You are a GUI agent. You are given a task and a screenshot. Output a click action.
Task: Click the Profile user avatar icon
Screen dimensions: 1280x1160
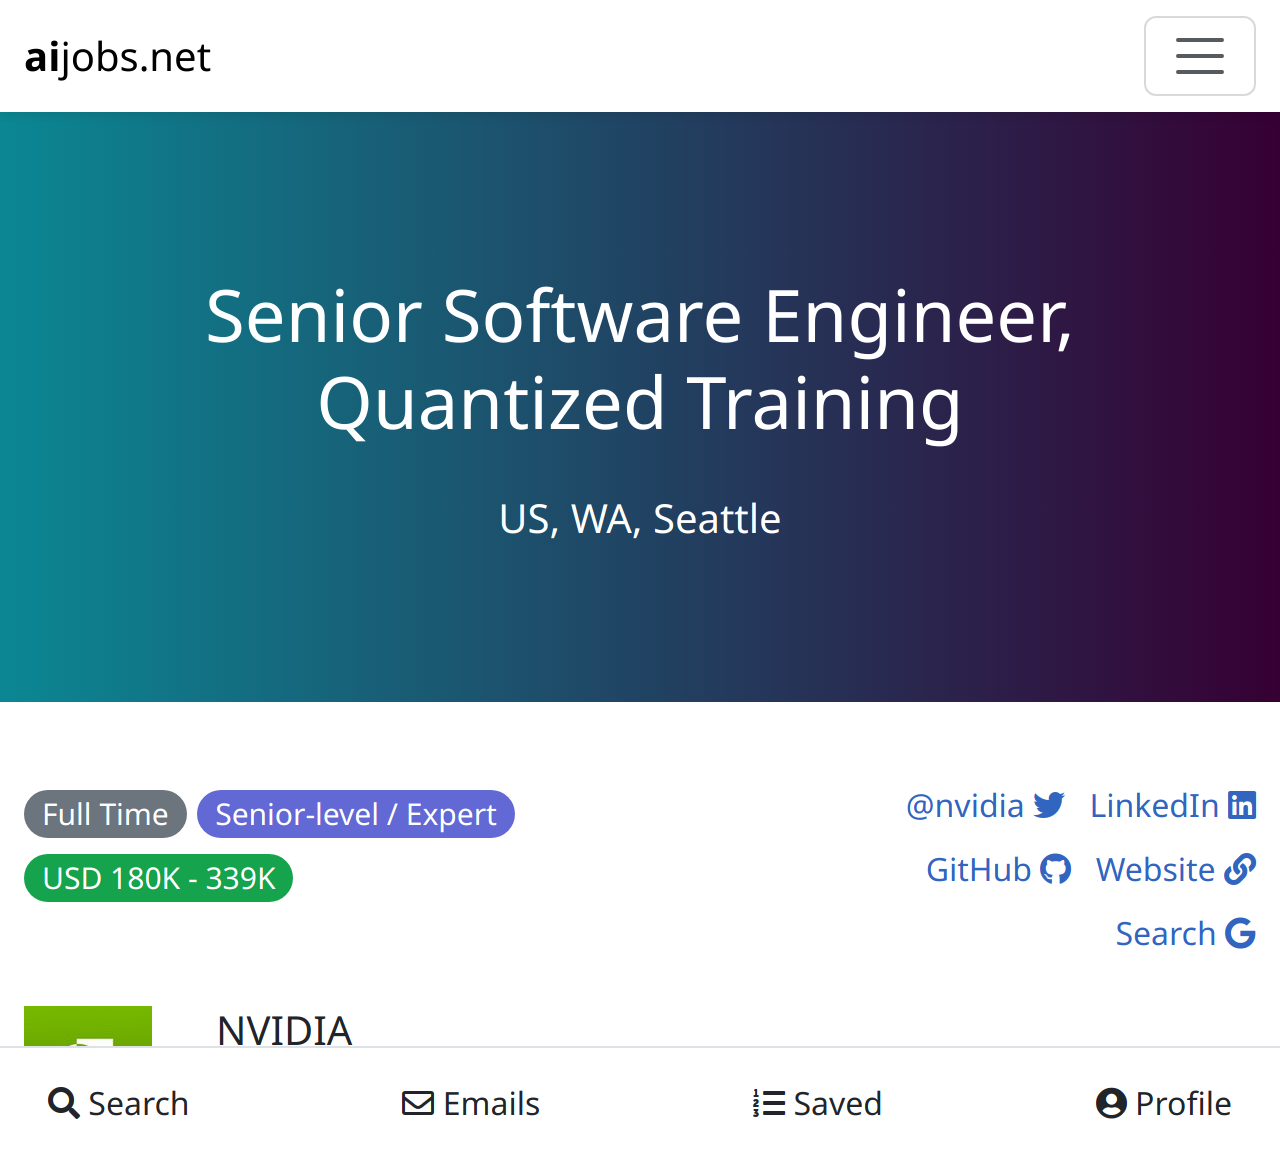[1111, 1103]
